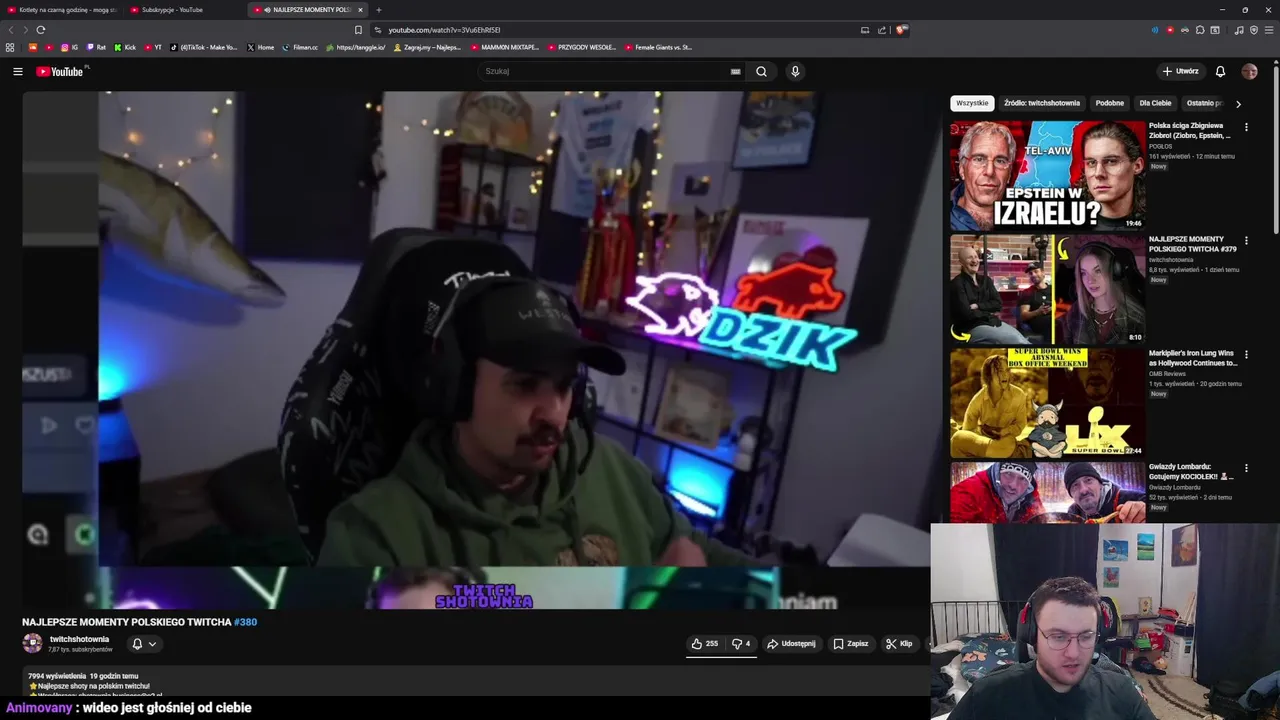The width and height of the screenshot is (1280, 720).
Task: Select the Źródło: twitchshotownia chip
Action: tap(1042, 103)
